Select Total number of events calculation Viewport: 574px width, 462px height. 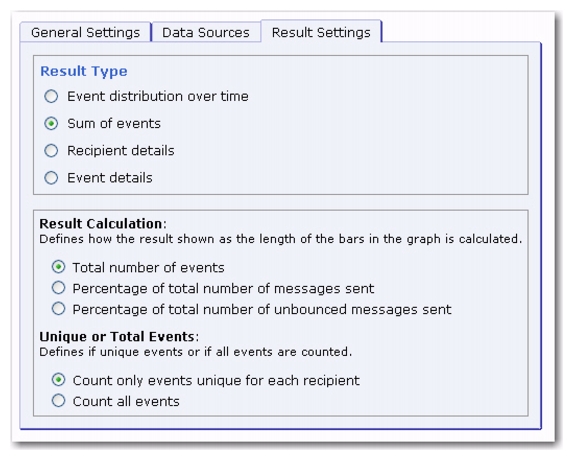point(59,267)
